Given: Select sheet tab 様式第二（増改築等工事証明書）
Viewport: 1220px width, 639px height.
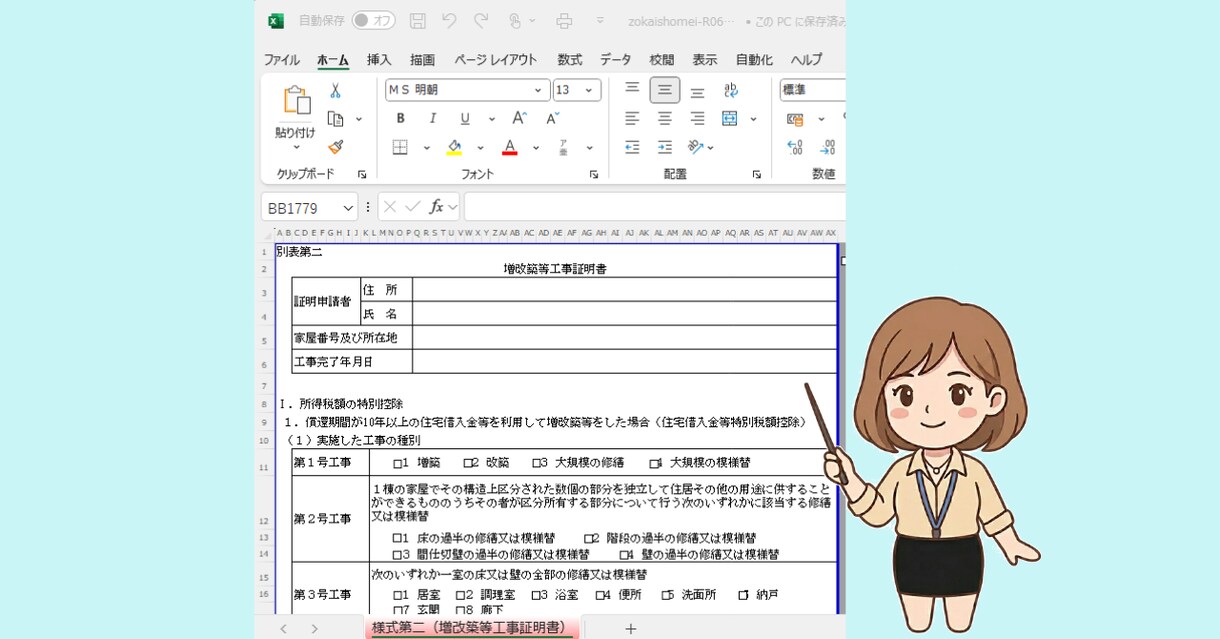Looking at the screenshot, I should tap(471, 628).
